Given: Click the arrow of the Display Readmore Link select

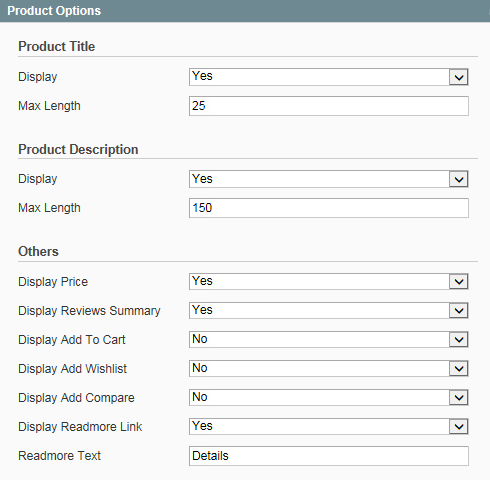Looking at the screenshot, I should coord(459,427).
